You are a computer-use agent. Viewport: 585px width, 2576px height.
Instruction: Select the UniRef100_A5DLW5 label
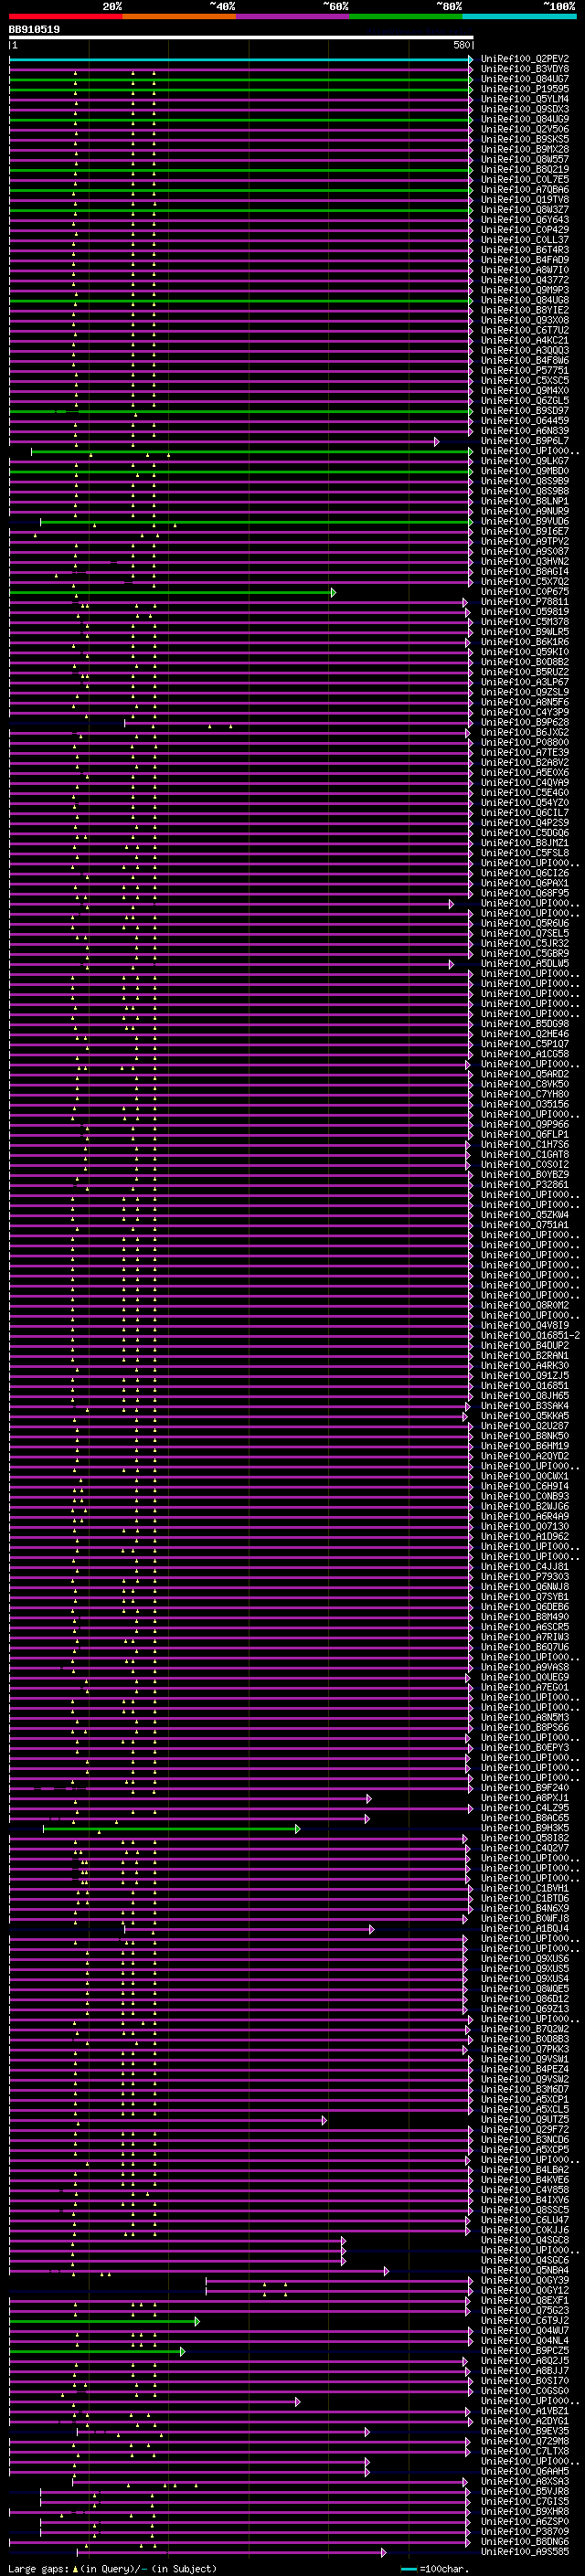[x=525, y=963]
